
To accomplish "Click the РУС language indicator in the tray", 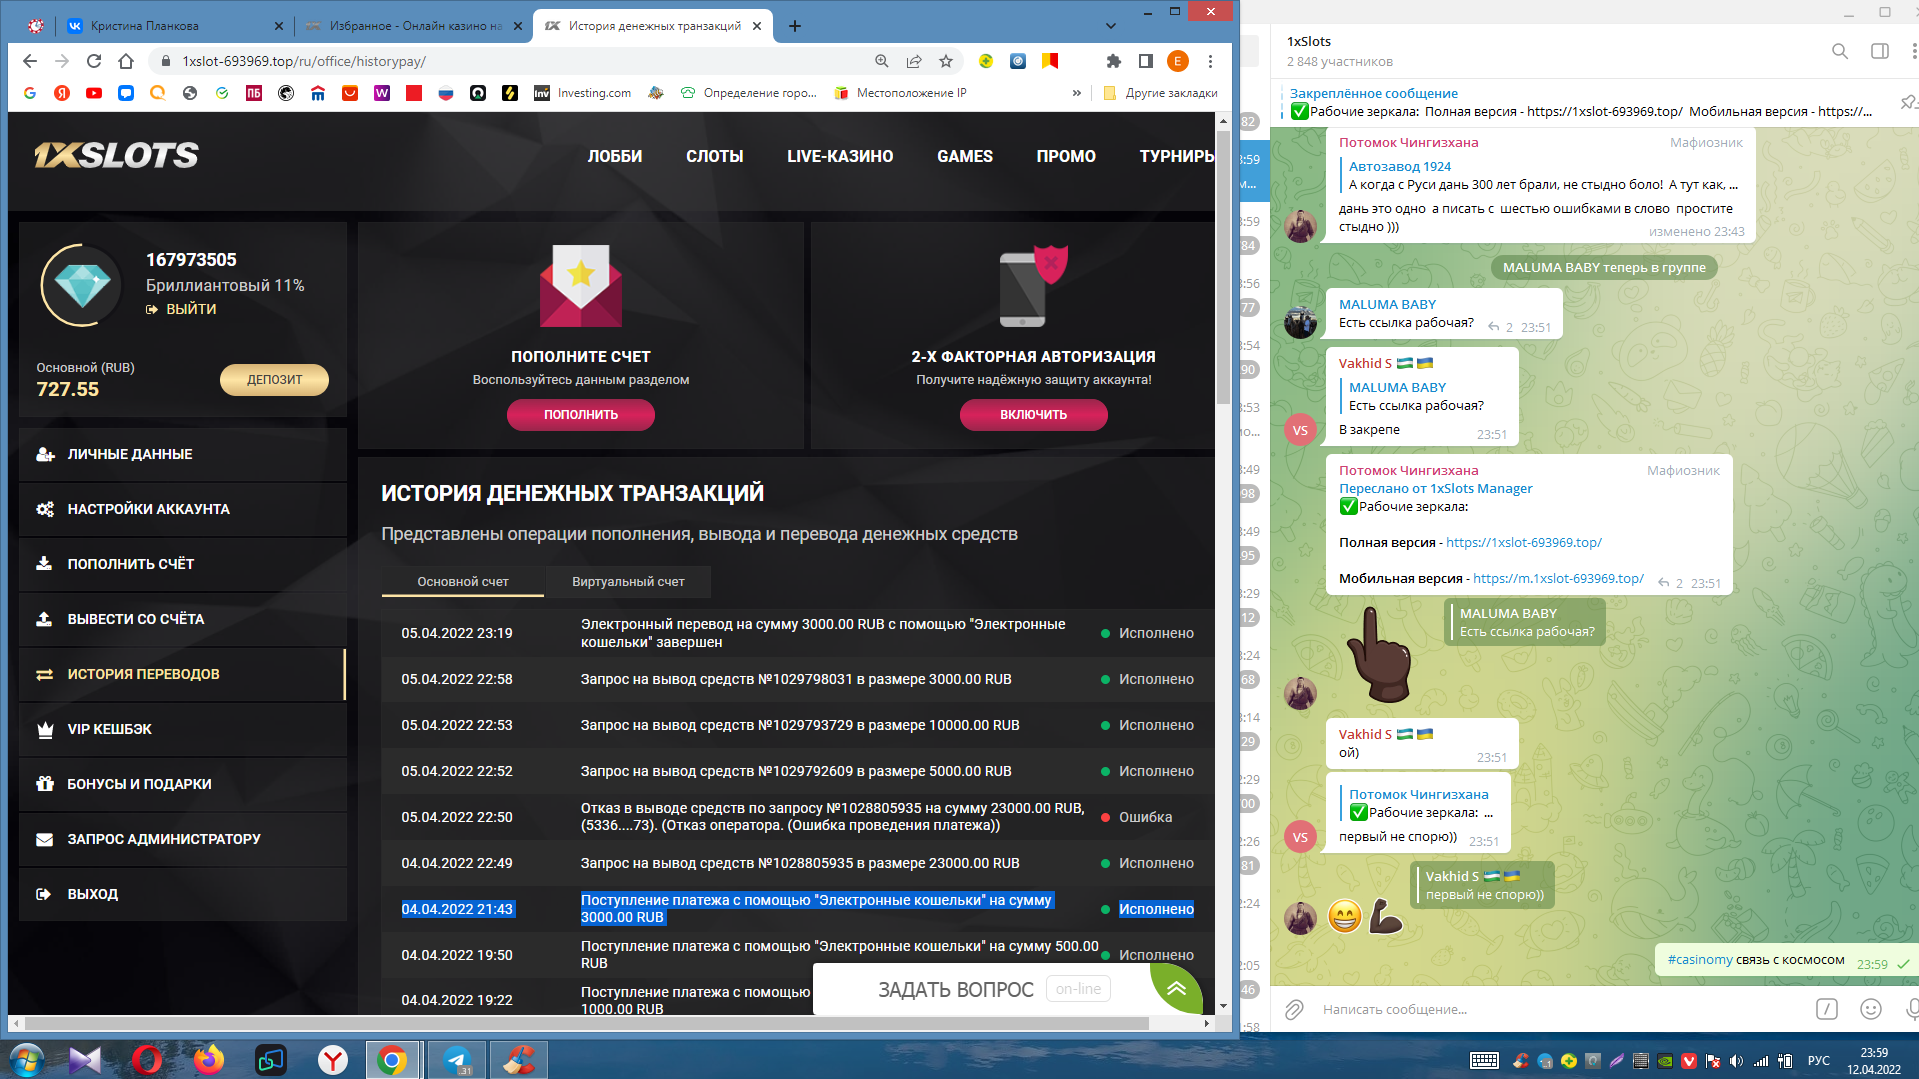I will tap(1819, 1061).
